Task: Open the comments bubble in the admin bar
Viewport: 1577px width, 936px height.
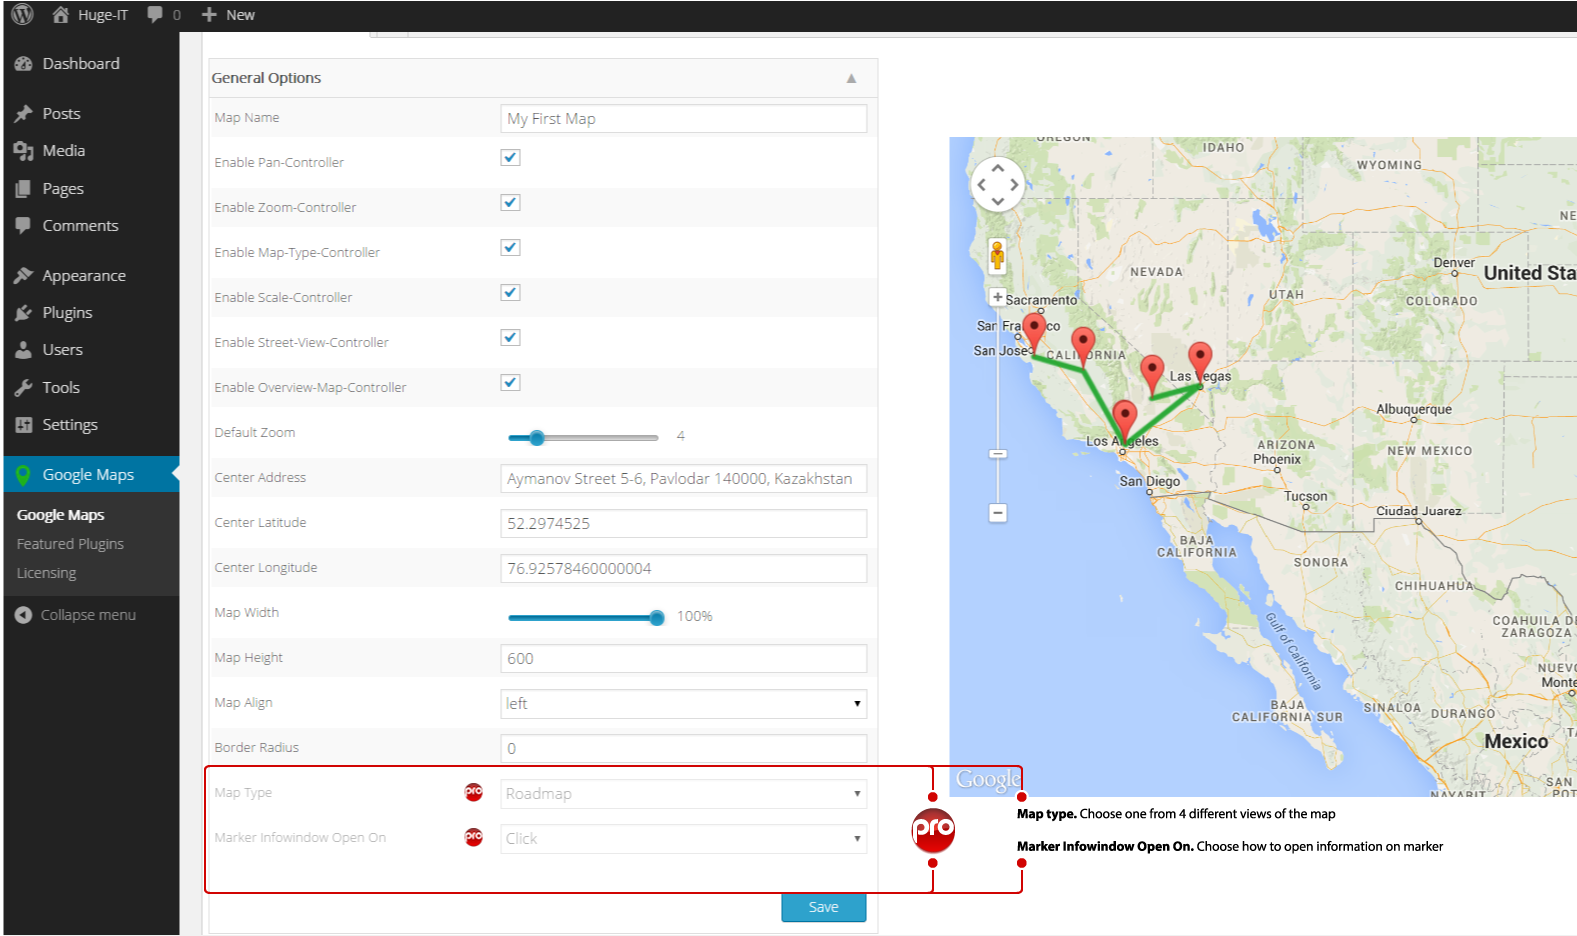Action: 155,14
